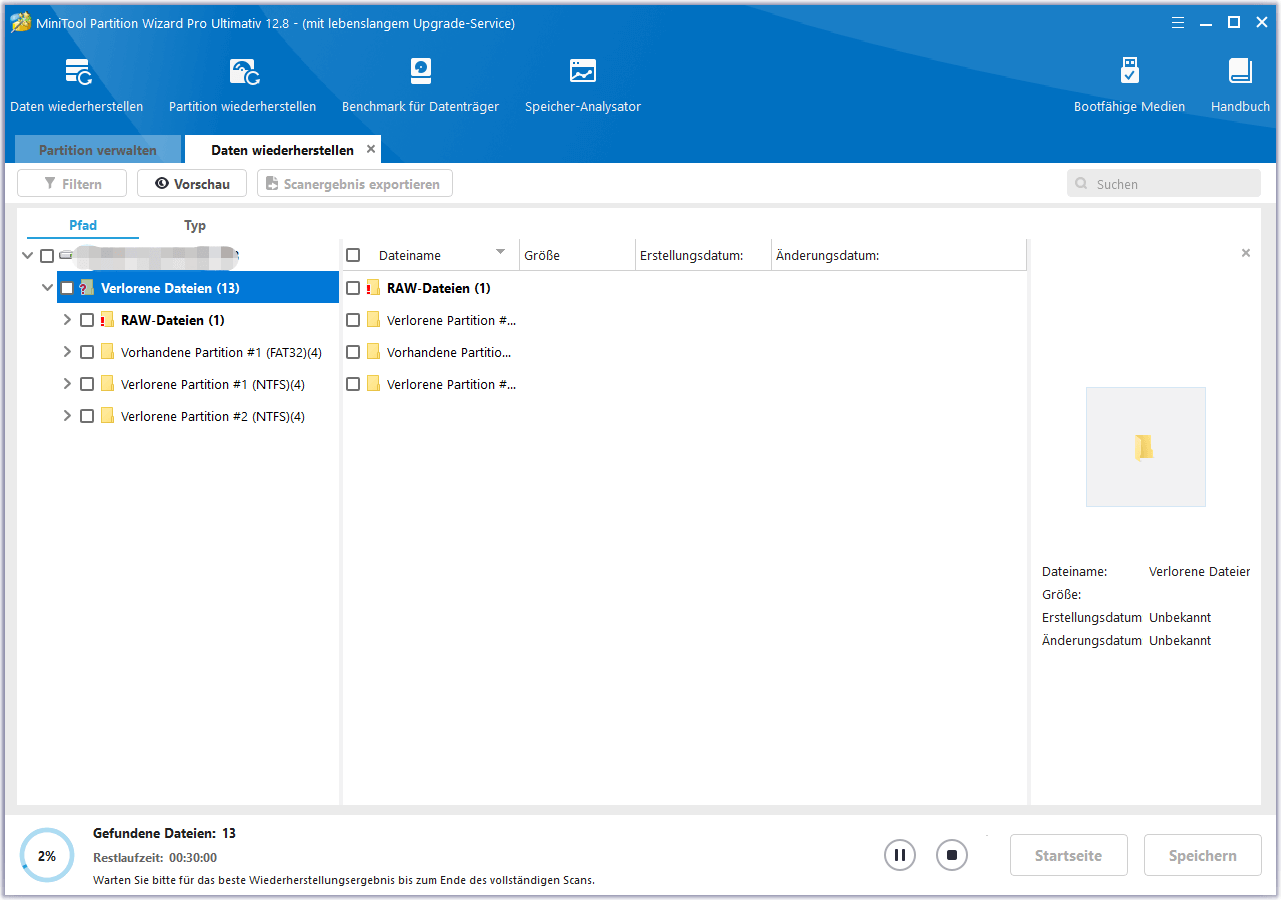Click RAW-Dateien folder icon in tree

(107, 320)
